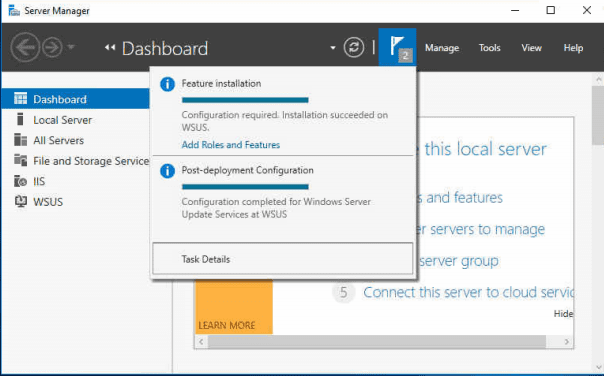The height and width of the screenshot is (376, 604).
Task: Click the horizontal scrollbar right arrow
Action: (x=567, y=342)
